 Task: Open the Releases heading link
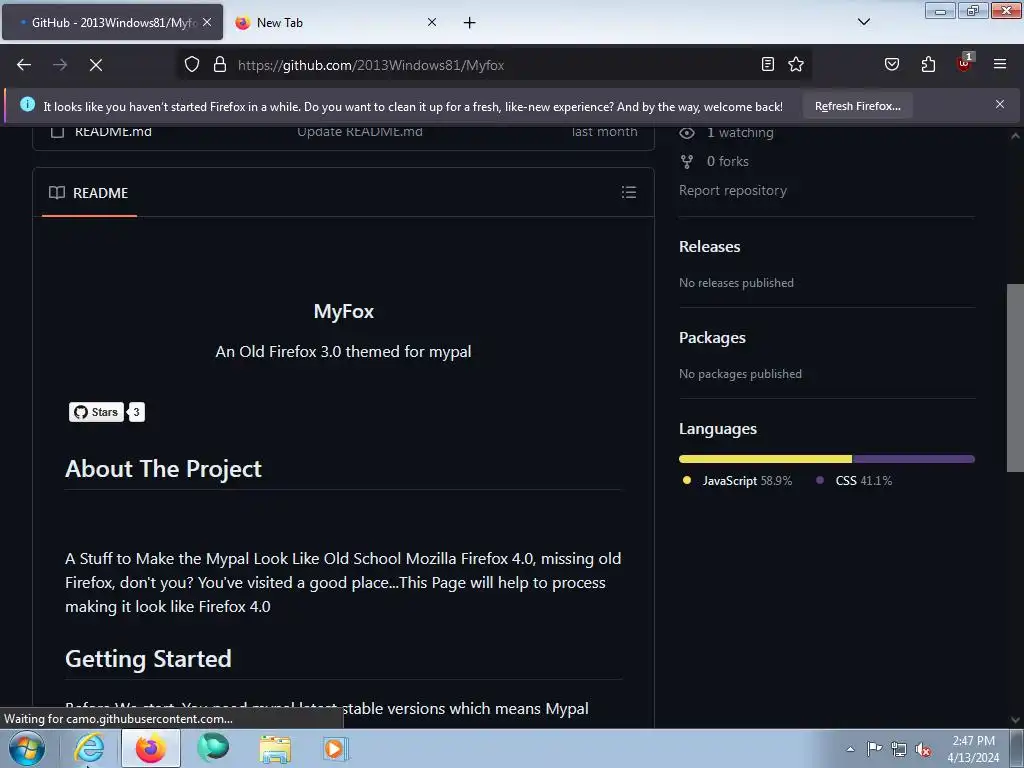710,246
